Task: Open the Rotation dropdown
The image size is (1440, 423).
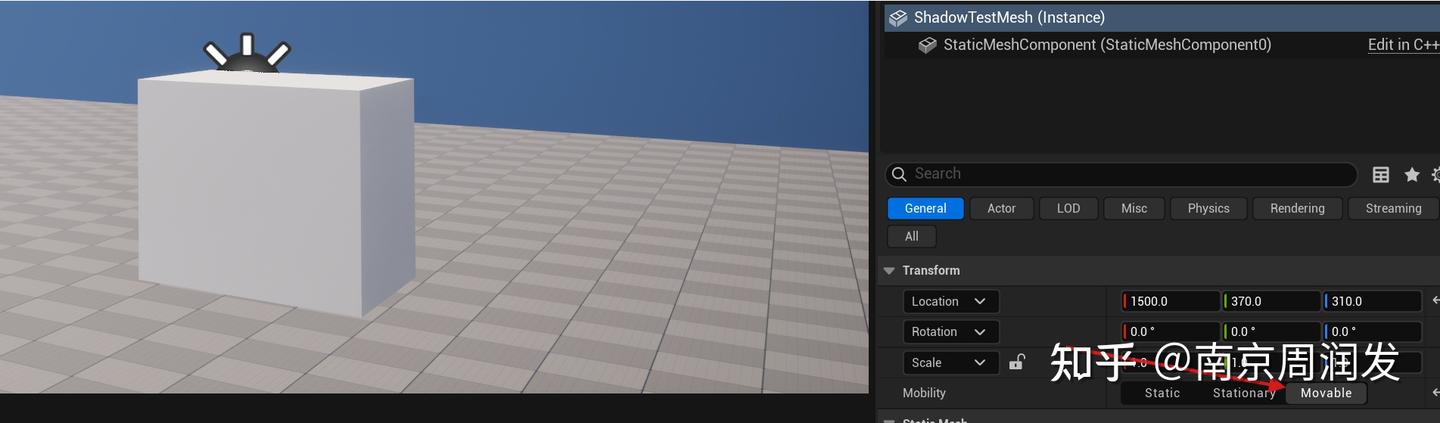Action: 951,332
